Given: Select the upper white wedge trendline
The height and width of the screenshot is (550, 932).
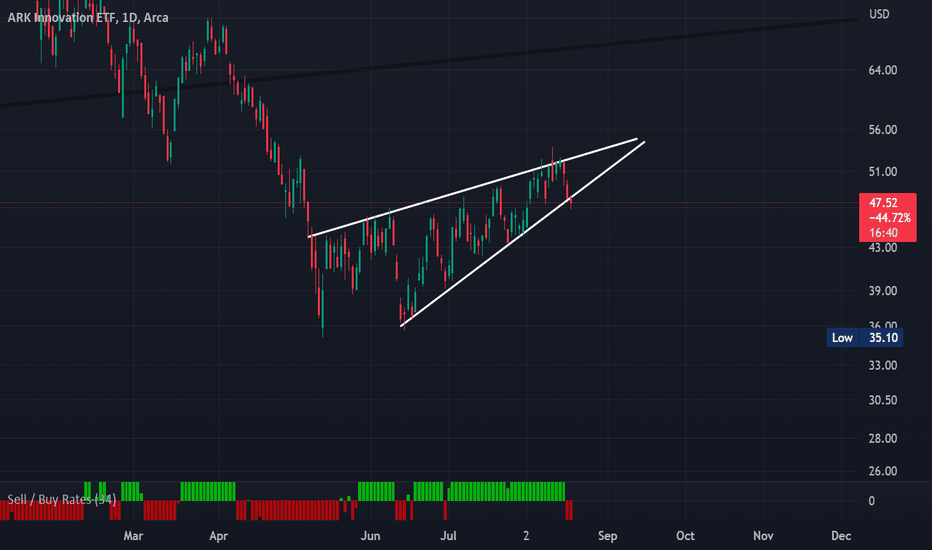Looking at the screenshot, I should point(473,188).
